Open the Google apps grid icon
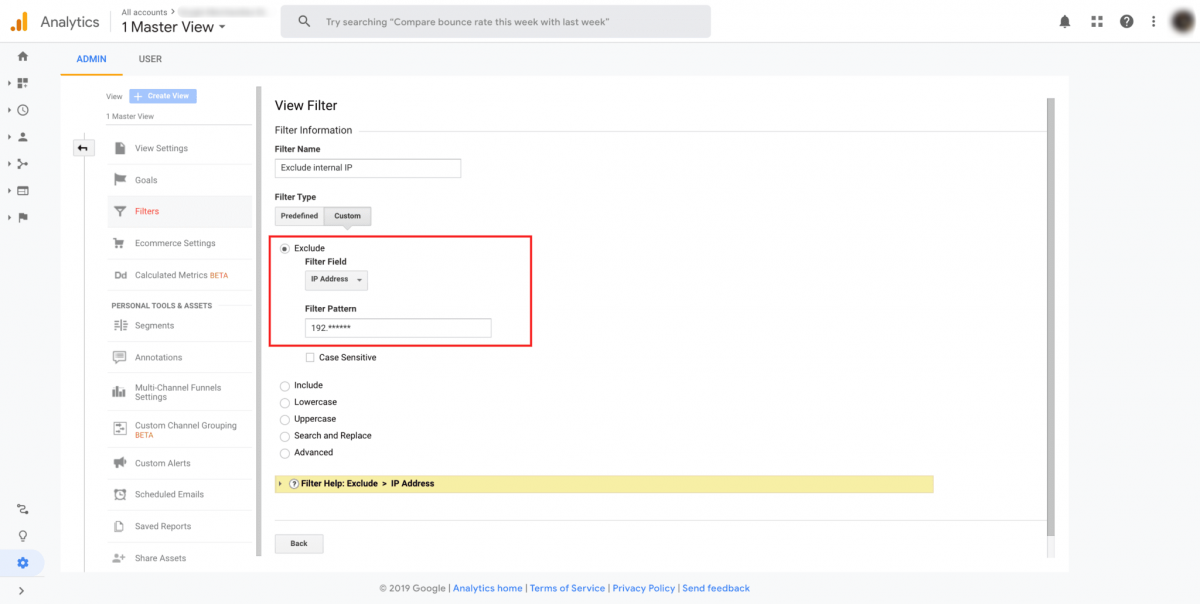This screenshot has width=1200, height=604. pos(1096,21)
